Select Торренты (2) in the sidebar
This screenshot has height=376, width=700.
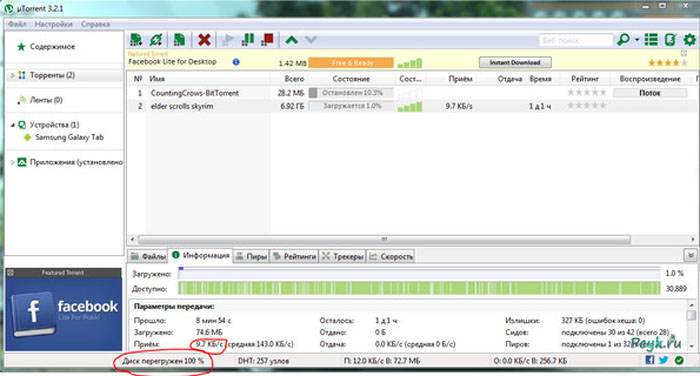(52, 75)
